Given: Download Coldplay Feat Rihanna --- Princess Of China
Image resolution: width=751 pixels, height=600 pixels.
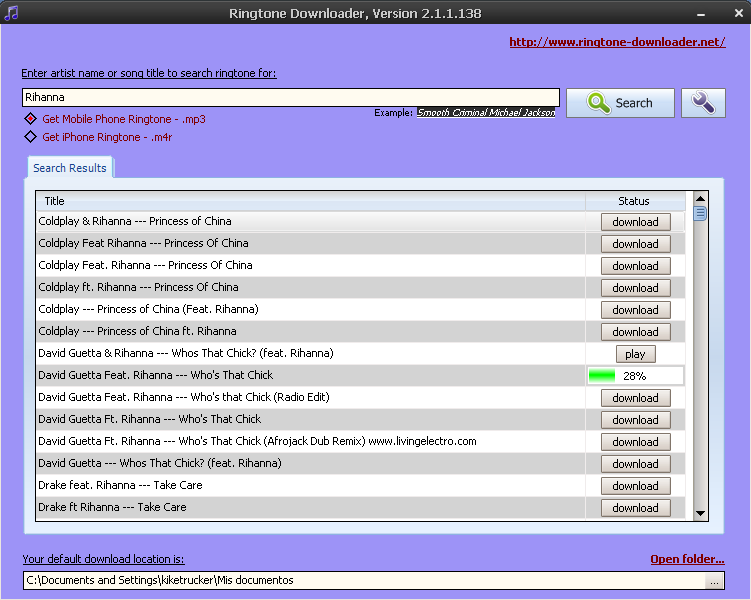Looking at the screenshot, I should click(636, 244).
